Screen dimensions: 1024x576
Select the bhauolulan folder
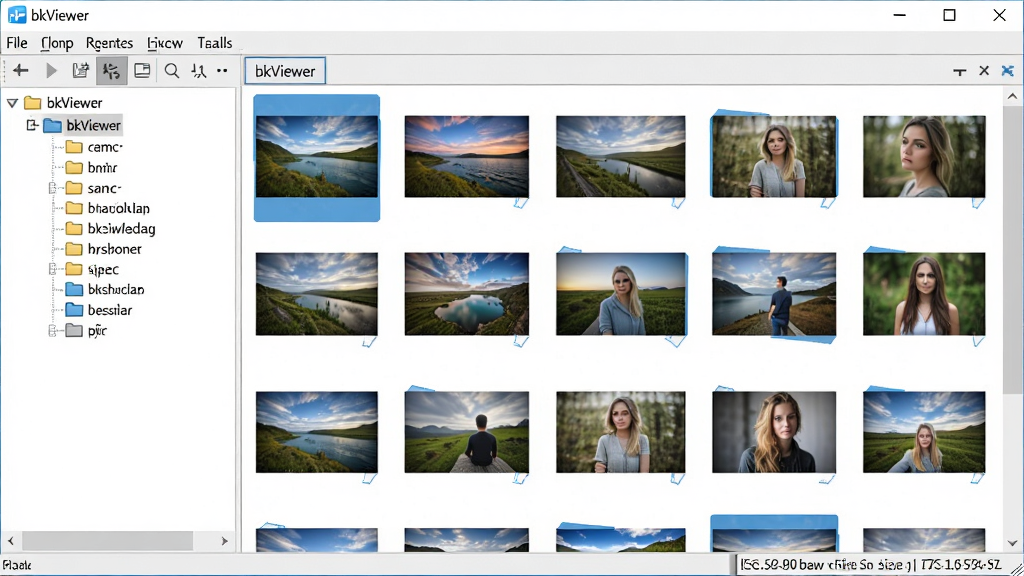pos(108,208)
